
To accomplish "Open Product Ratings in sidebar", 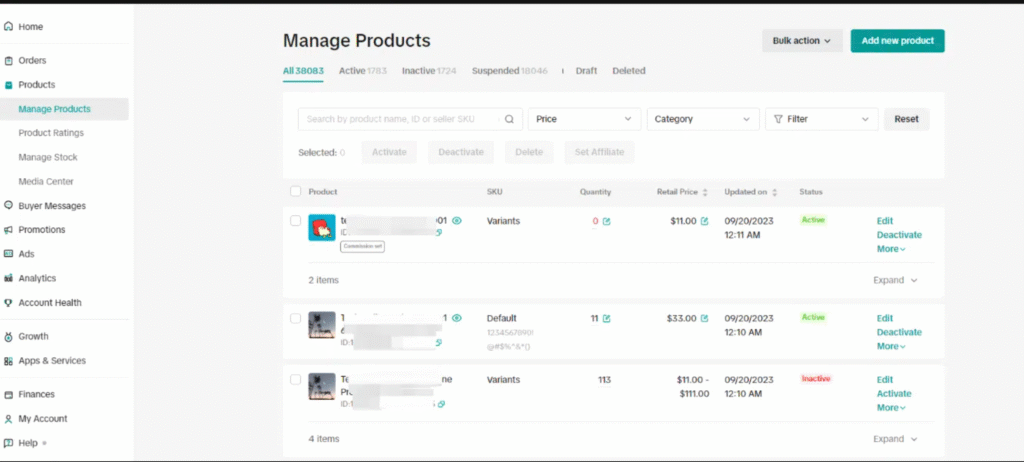I will (51, 133).
